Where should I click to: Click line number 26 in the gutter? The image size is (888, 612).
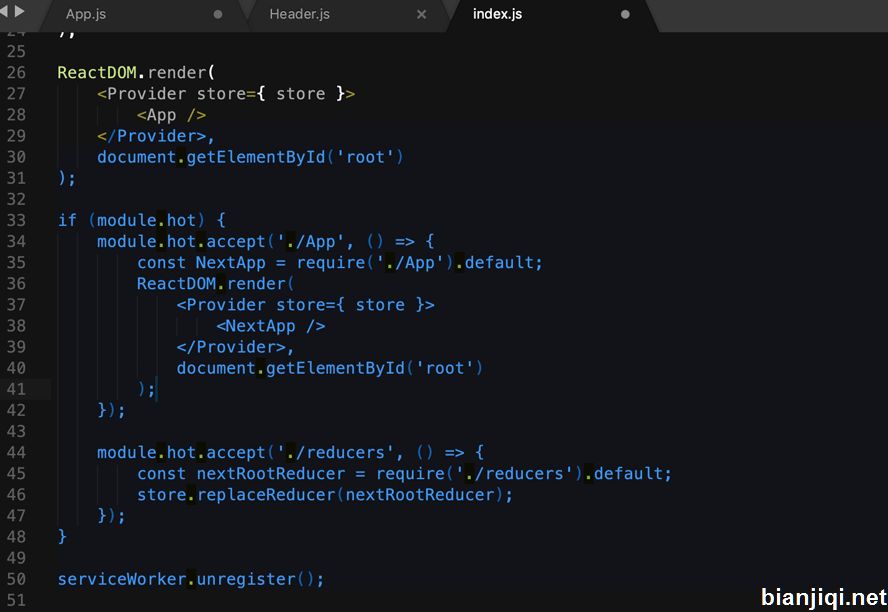(x=16, y=72)
